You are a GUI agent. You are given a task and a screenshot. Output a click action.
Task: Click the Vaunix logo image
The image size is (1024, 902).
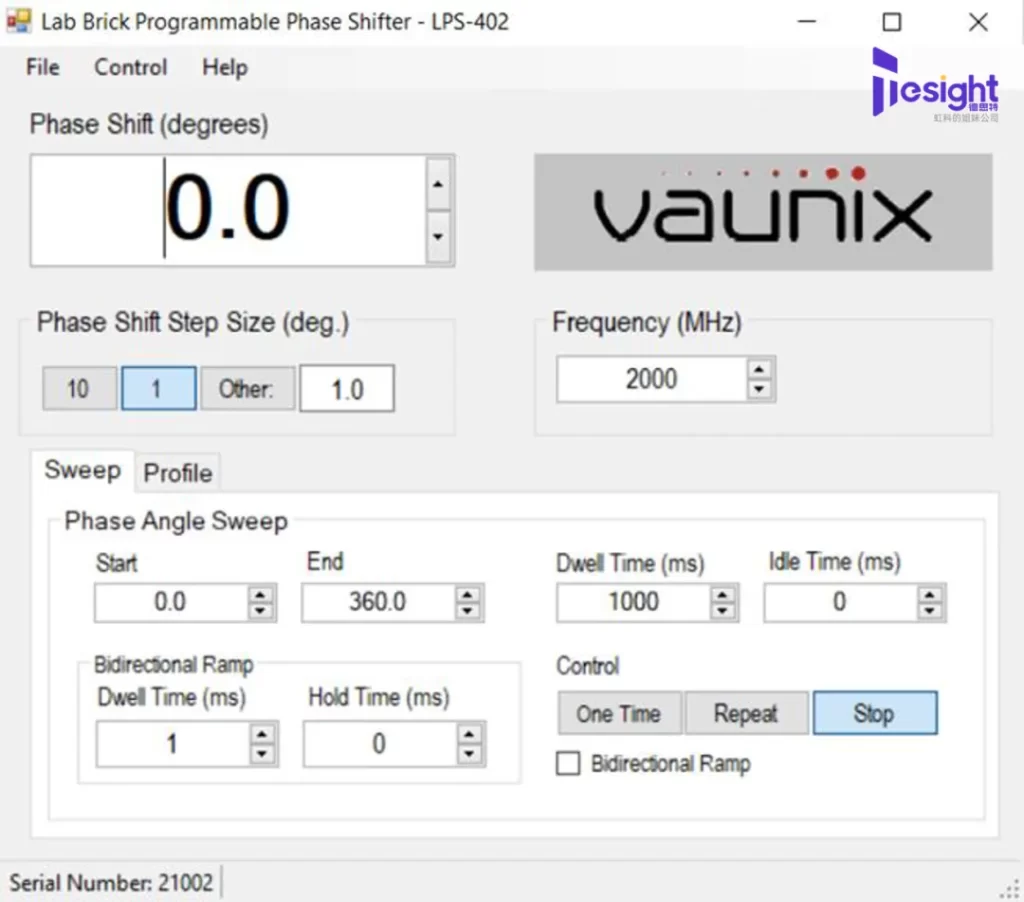click(x=763, y=212)
